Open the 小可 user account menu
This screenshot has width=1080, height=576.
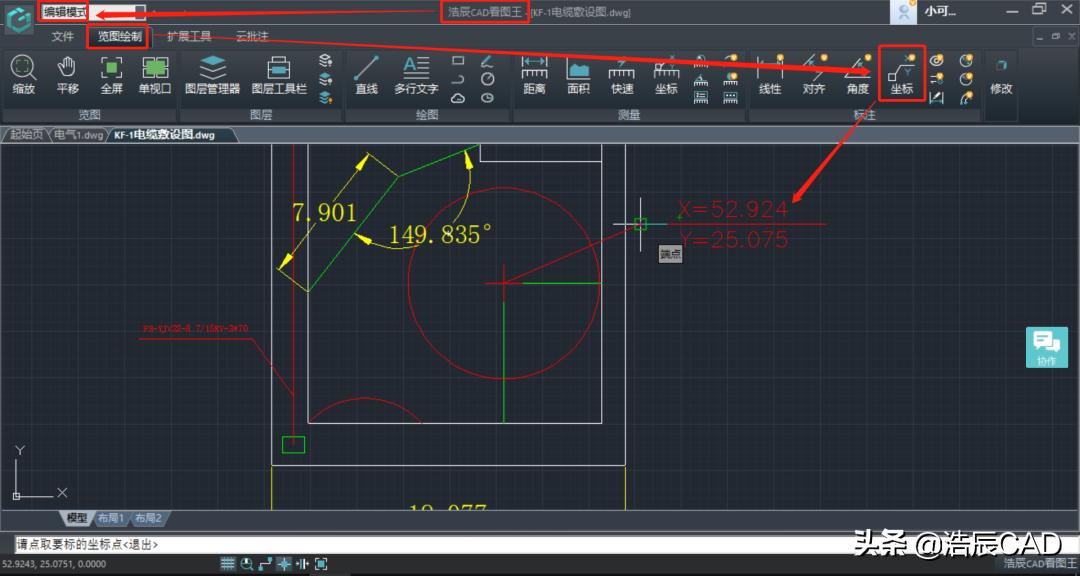[x=938, y=12]
